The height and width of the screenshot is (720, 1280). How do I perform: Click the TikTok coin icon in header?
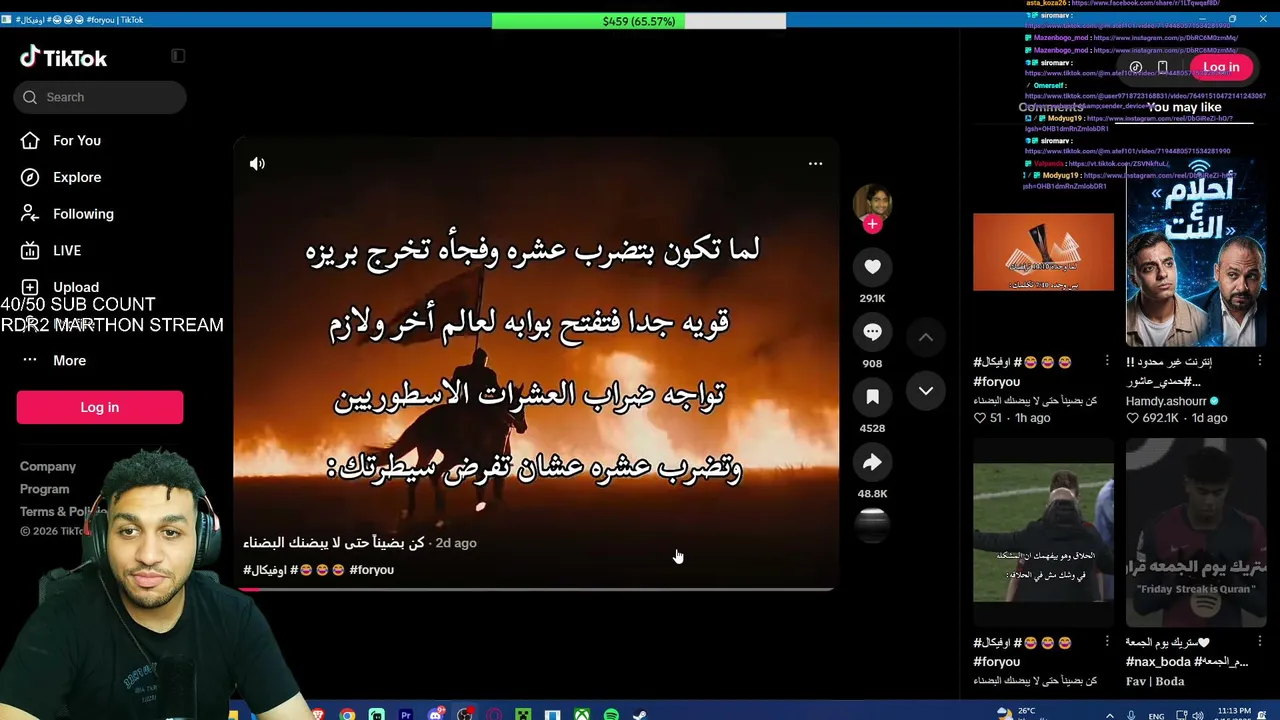coord(1136,67)
